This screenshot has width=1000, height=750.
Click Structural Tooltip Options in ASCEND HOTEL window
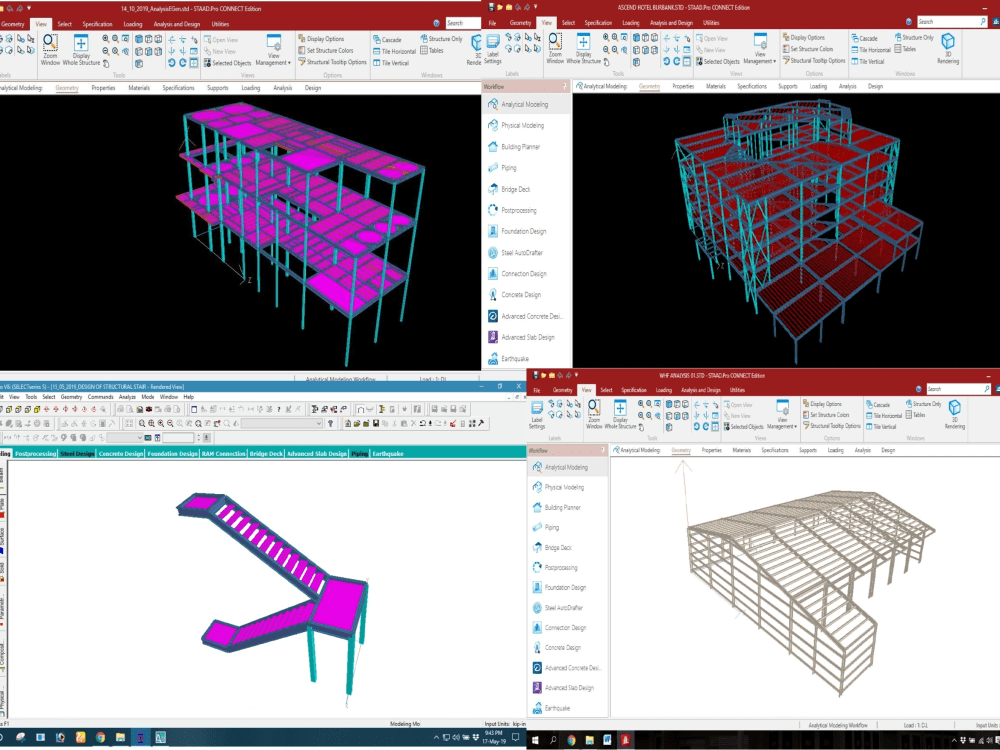[813, 61]
